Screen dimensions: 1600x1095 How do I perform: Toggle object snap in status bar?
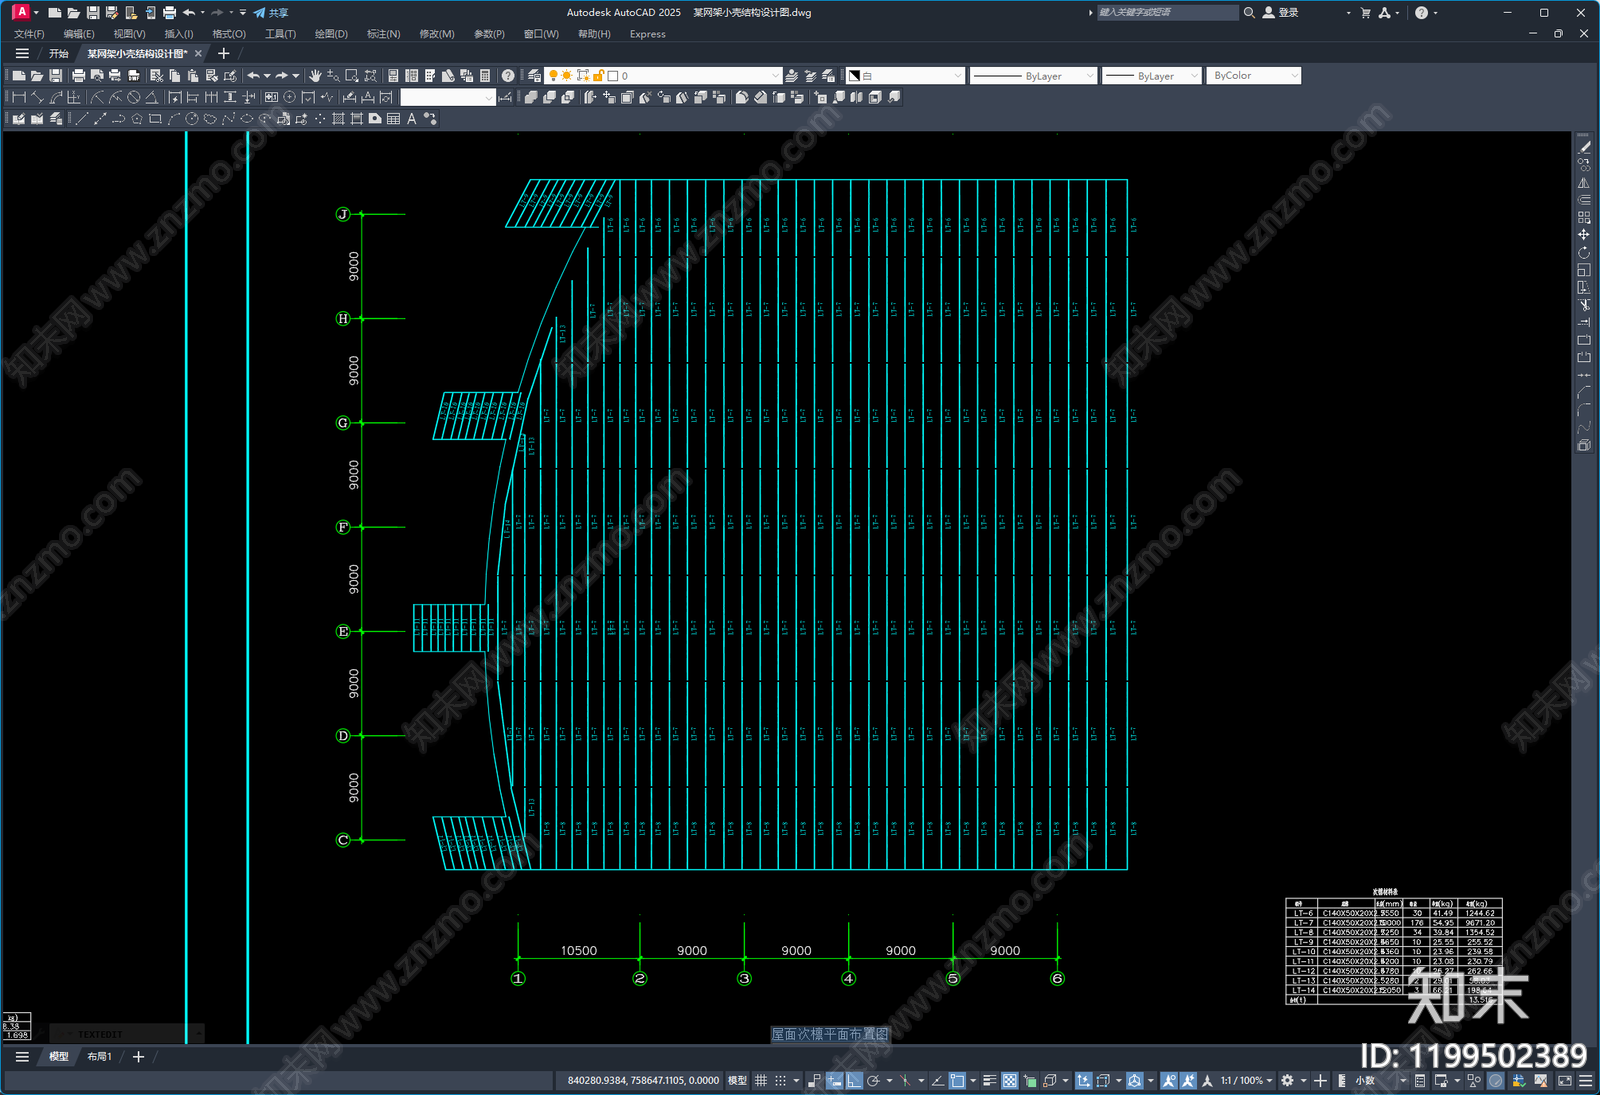tap(957, 1081)
